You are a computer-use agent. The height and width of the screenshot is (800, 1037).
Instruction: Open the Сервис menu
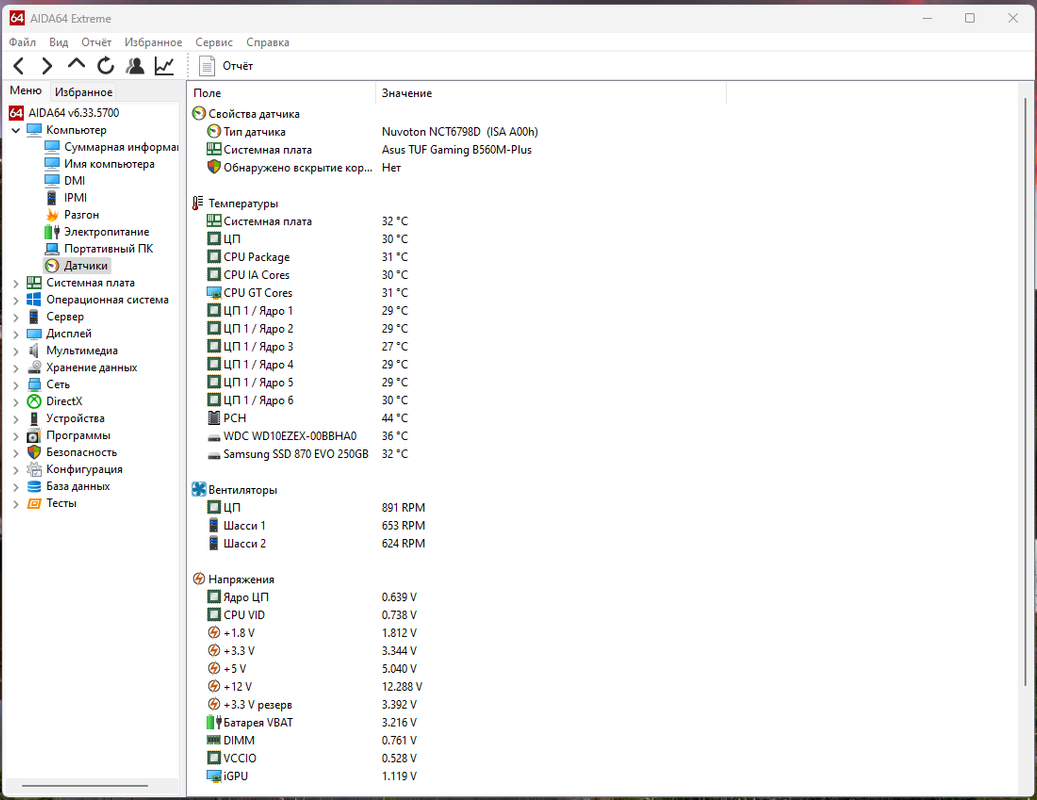point(214,42)
